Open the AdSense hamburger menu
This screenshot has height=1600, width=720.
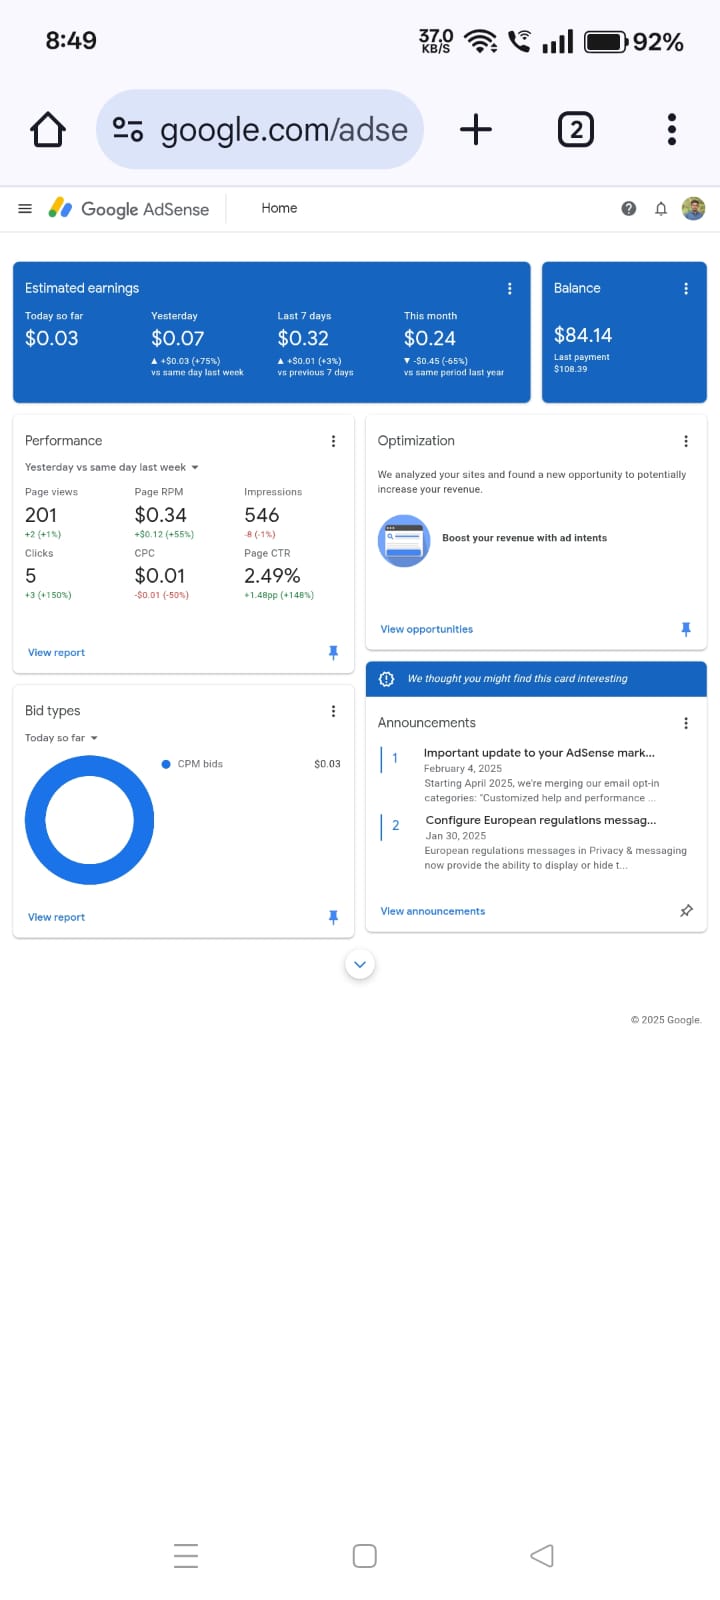pos(25,208)
